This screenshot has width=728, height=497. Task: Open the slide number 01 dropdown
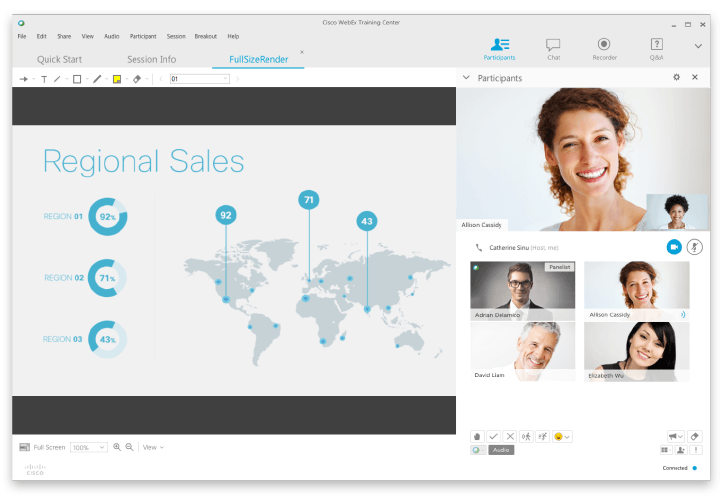tap(200, 79)
